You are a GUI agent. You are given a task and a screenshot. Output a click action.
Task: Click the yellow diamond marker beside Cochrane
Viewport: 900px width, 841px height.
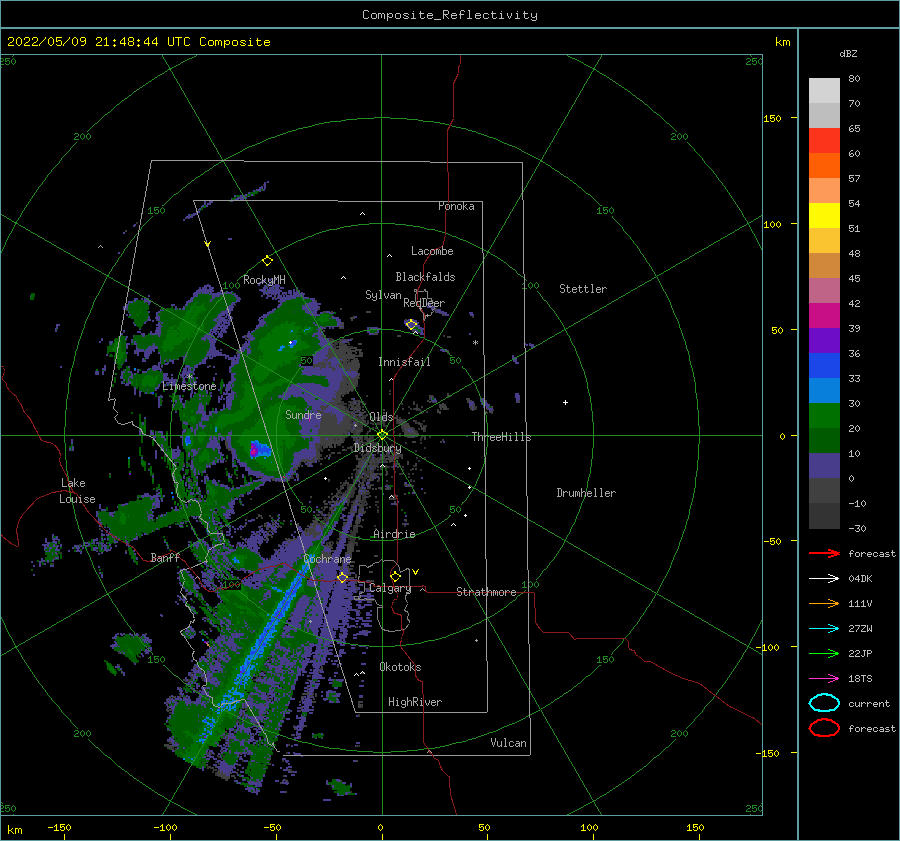pyautogui.click(x=343, y=577)
